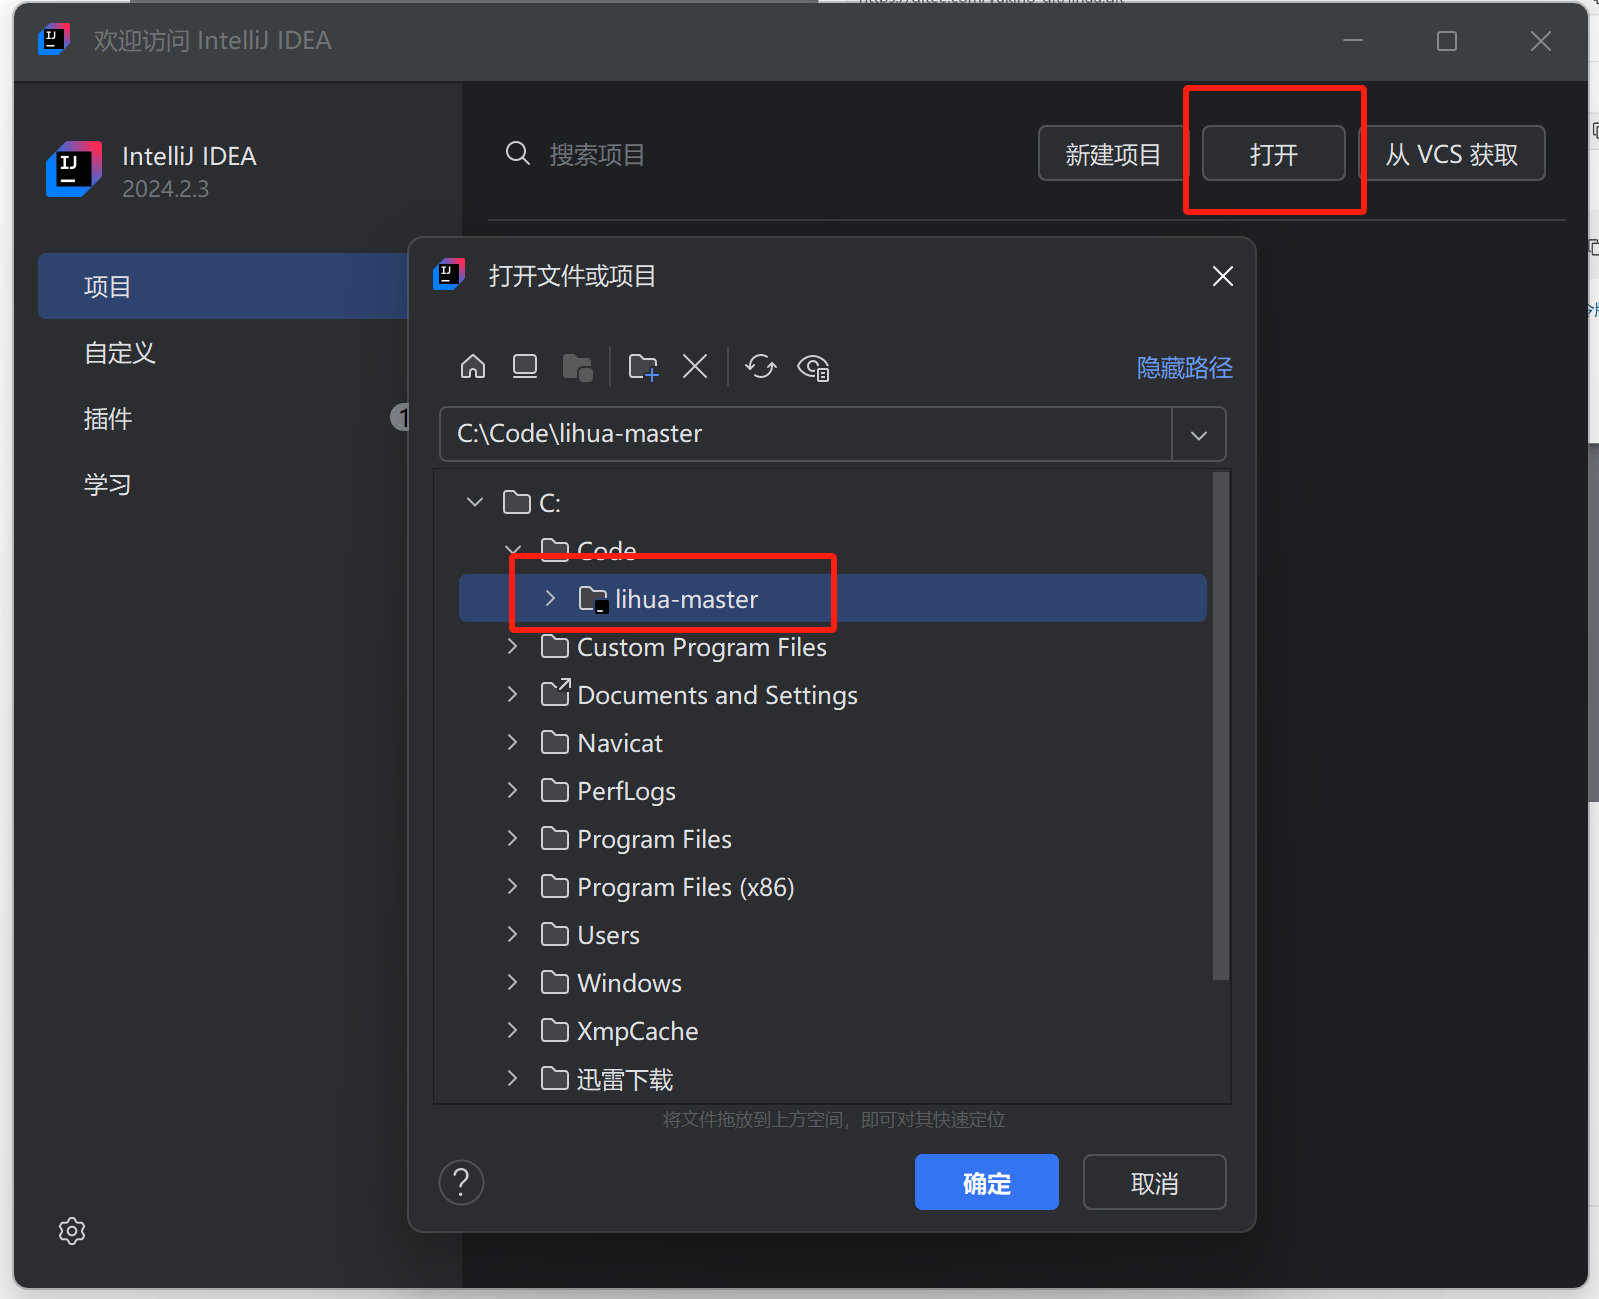Jump to desktop directory icon
Image resolution: width=1599 pixels, height=1299 pixels.
[525, 367]
